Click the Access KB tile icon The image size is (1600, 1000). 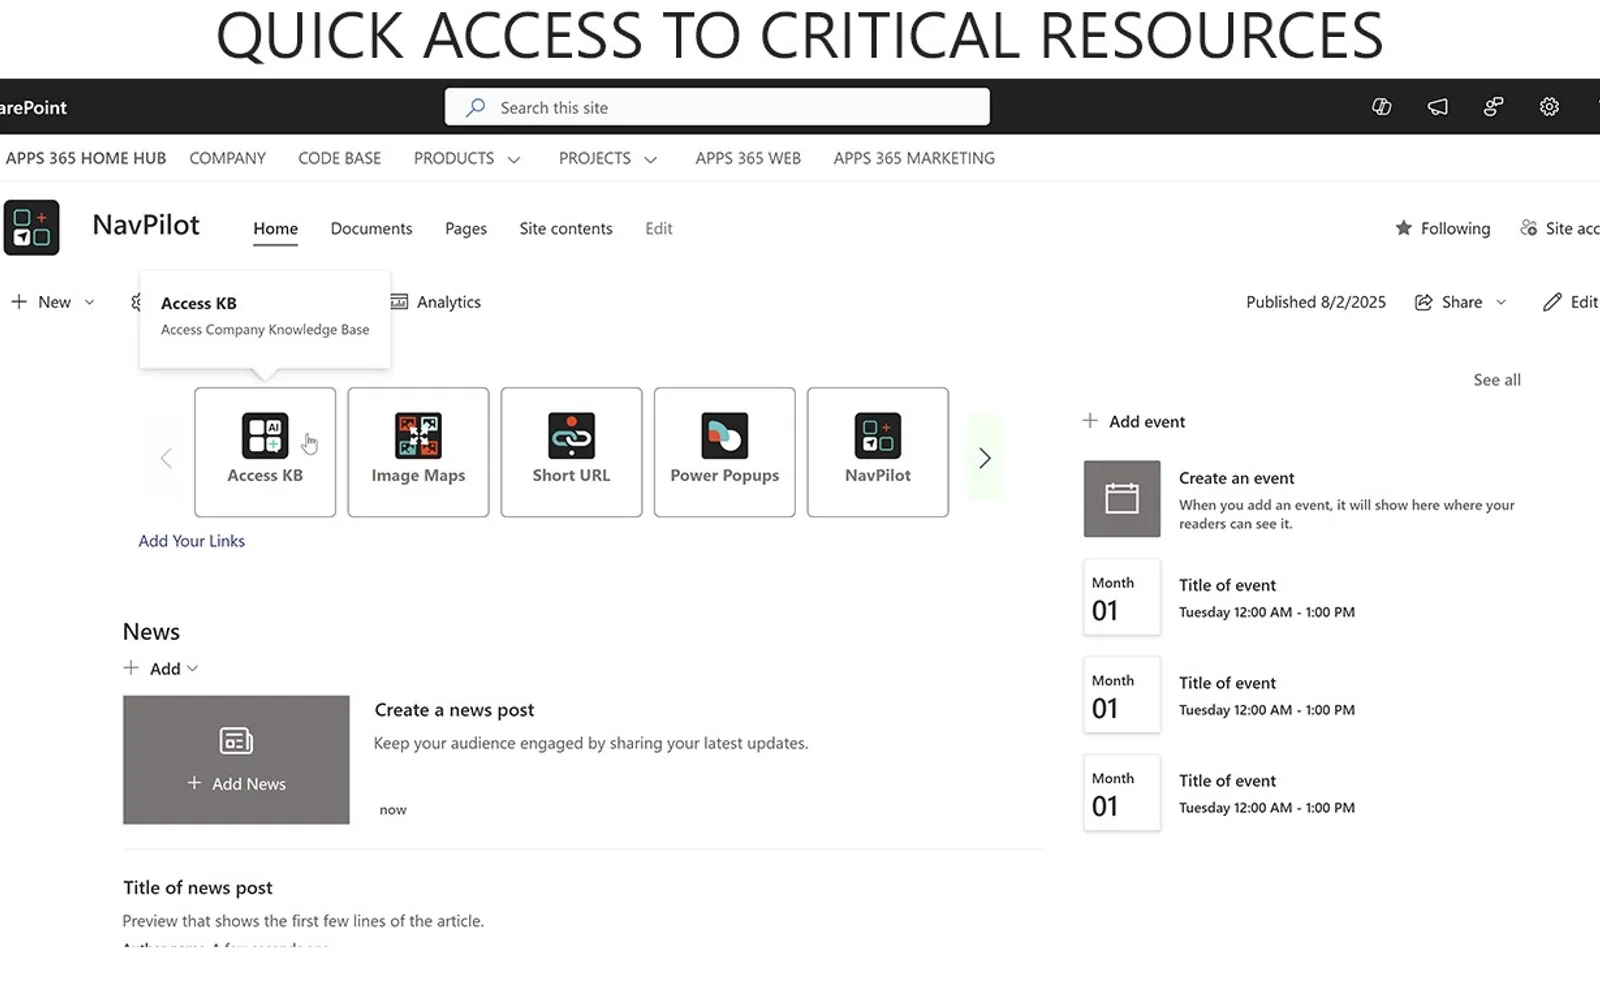coord(265,436)
